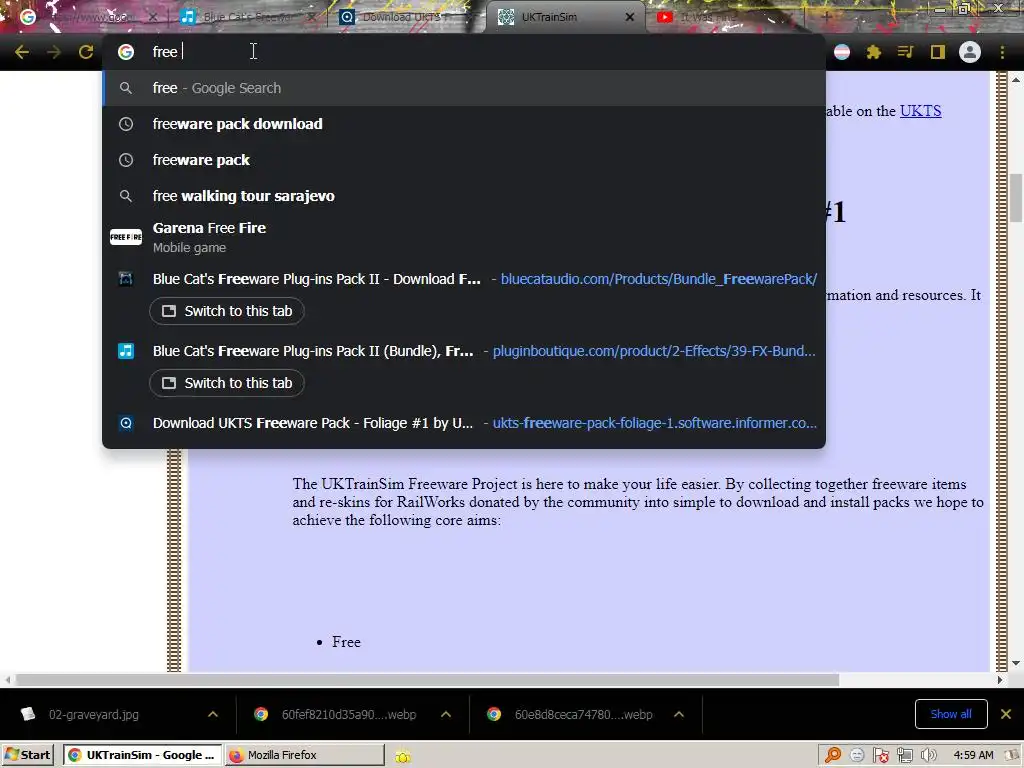
Task: Open a new tab with plus button
Action: point(826,17)
